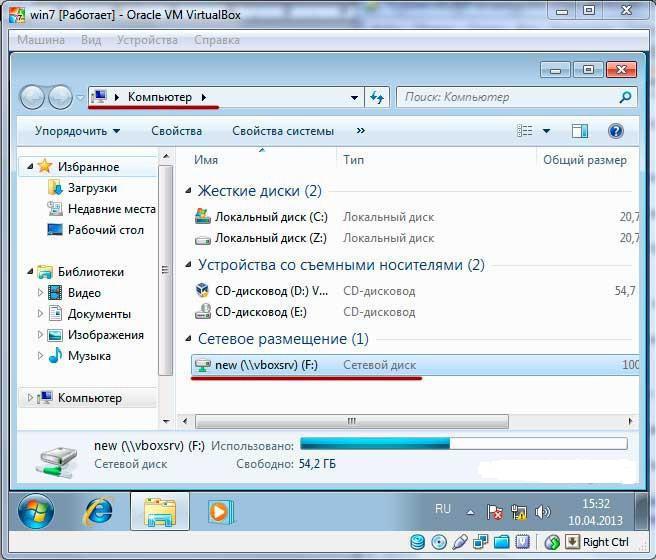Select Локальный диск (Z:) drive icon
656x560 pixels.
tap(203, 239)
